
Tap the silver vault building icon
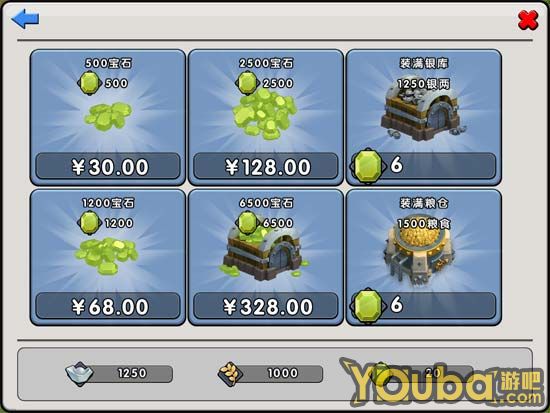[421, 114]
